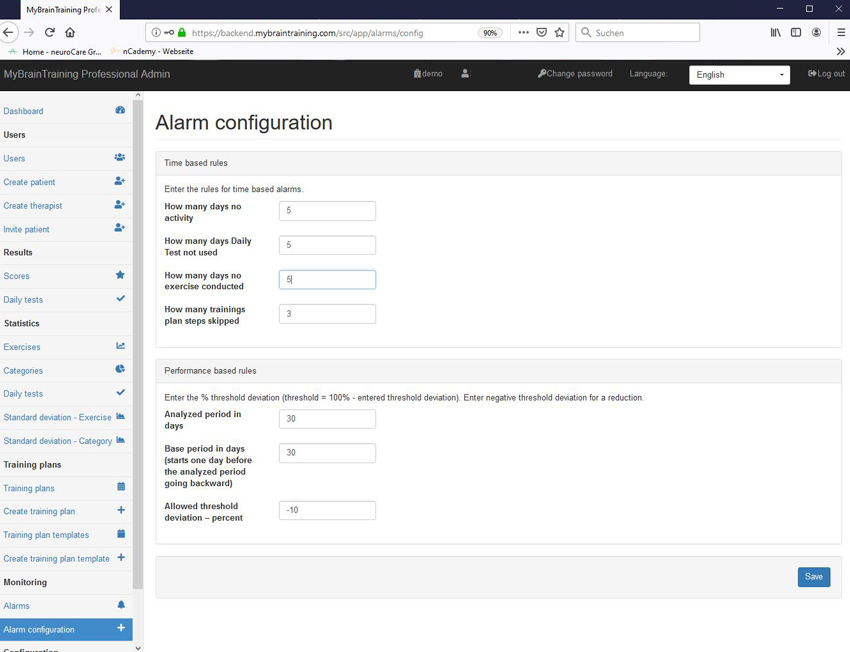Click the user profile icon in top navbar

[x=465, y=74]
